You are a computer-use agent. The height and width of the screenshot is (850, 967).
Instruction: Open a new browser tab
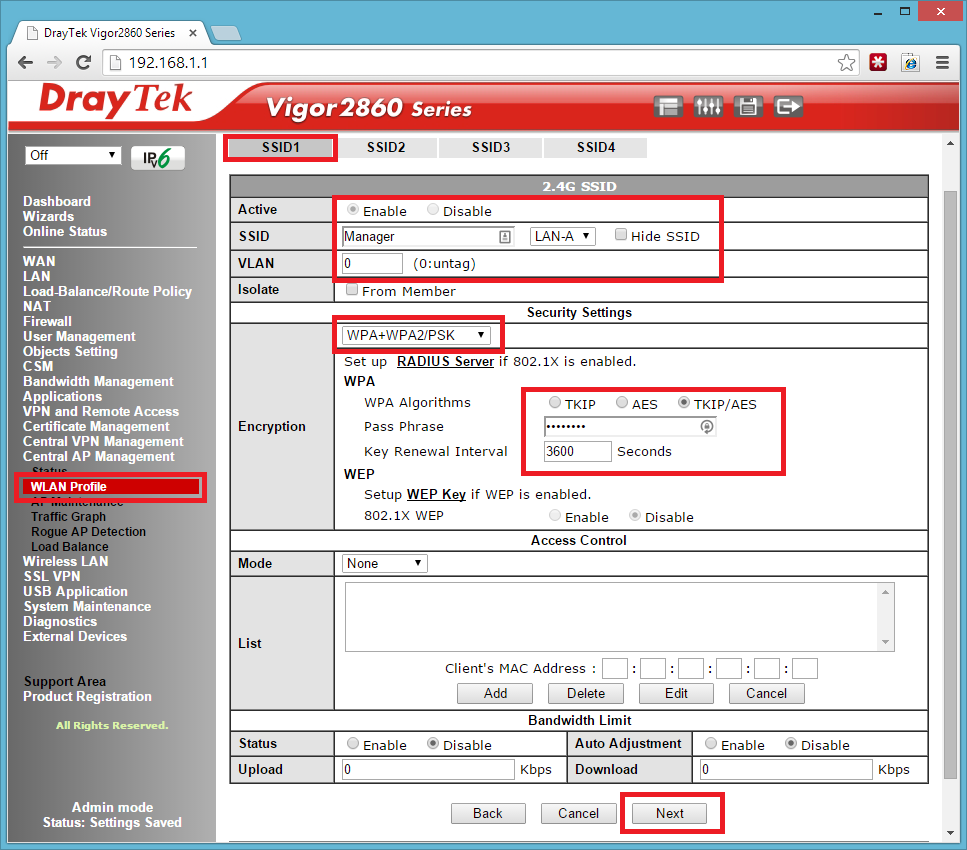click(226, 33)
